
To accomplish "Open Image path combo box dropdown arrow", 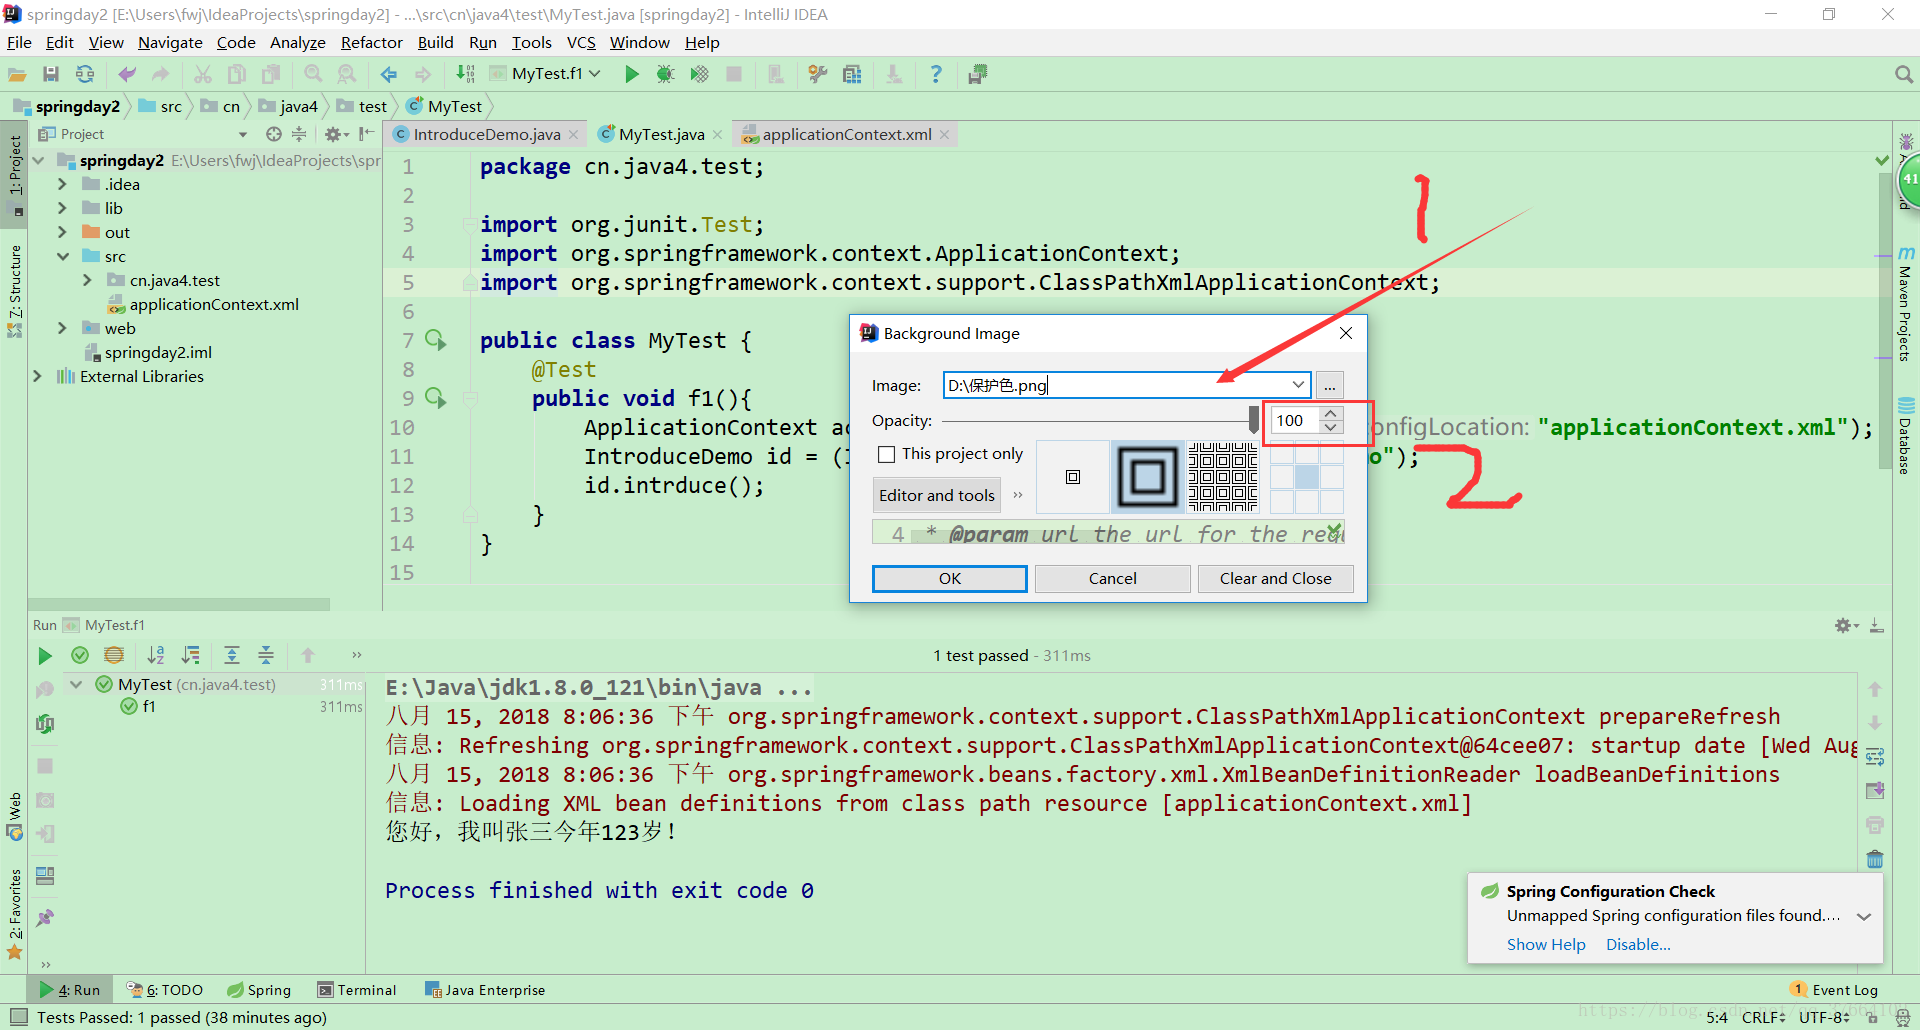I will point(1297,385).
